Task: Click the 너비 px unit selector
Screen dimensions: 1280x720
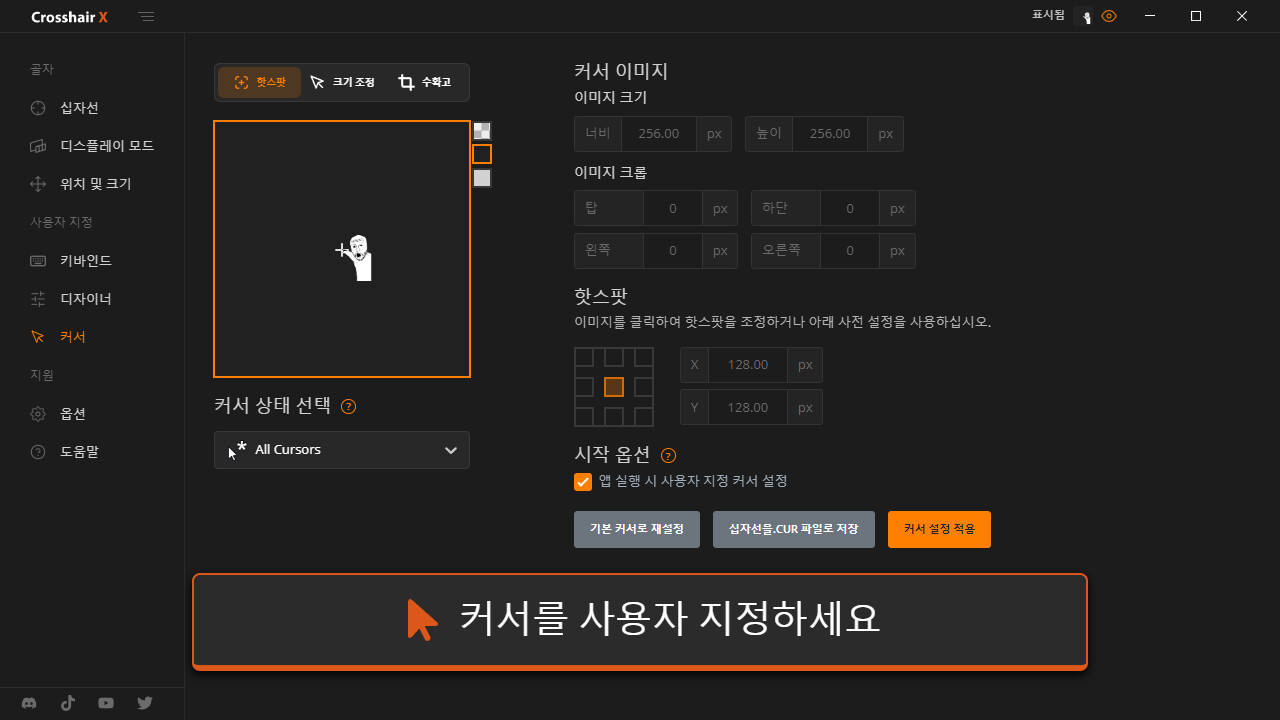Action: click(714, 134)
